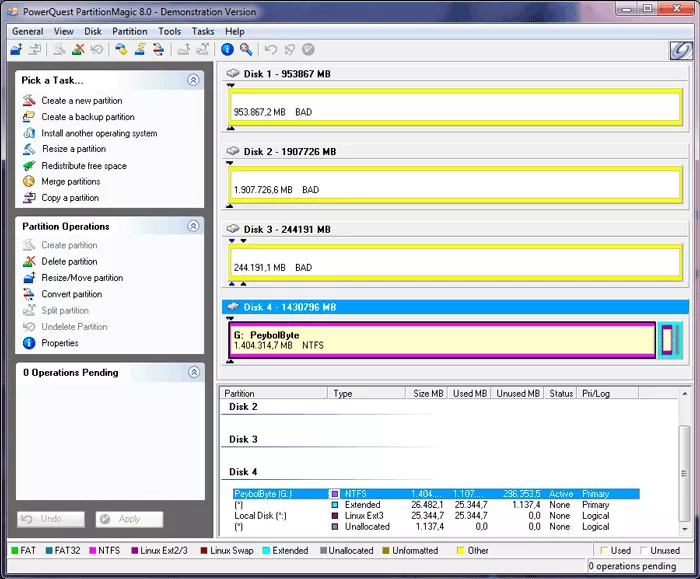The height and width of the screenshot is (579, 700).
Task: Click the grayed Discard changes toolbar icon
Action: [289, 50]
